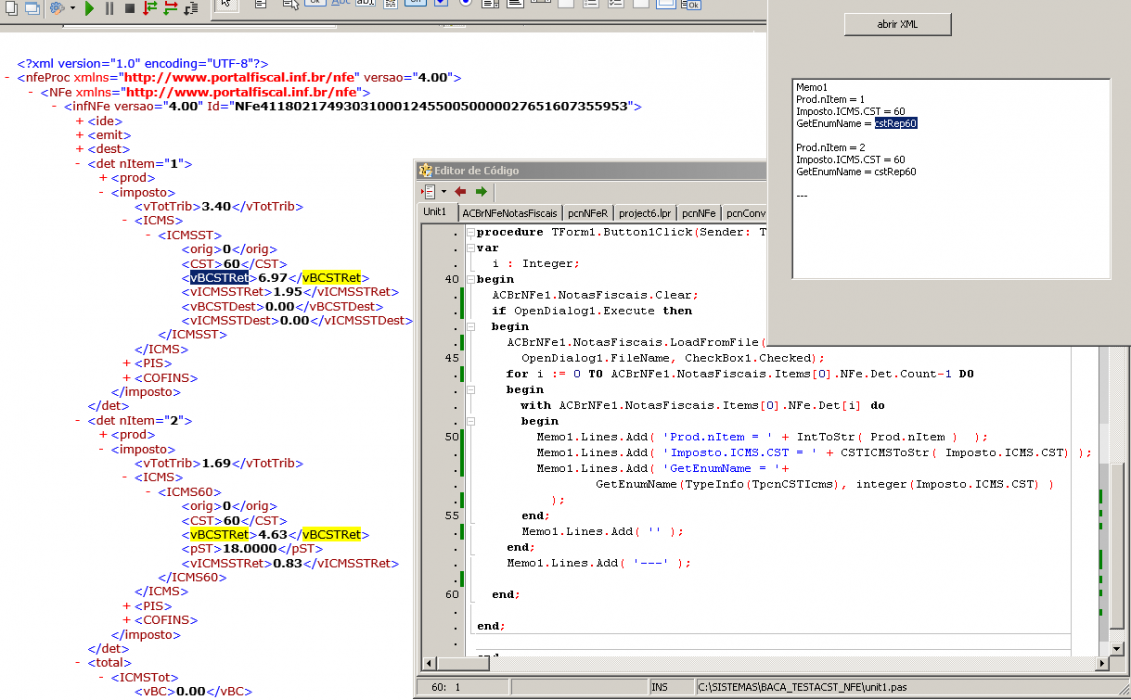The width and height of the screenshot is (1131, 700).
Task: Select the arrow pointer tool in component palette
Action: (x=226, y=5)
